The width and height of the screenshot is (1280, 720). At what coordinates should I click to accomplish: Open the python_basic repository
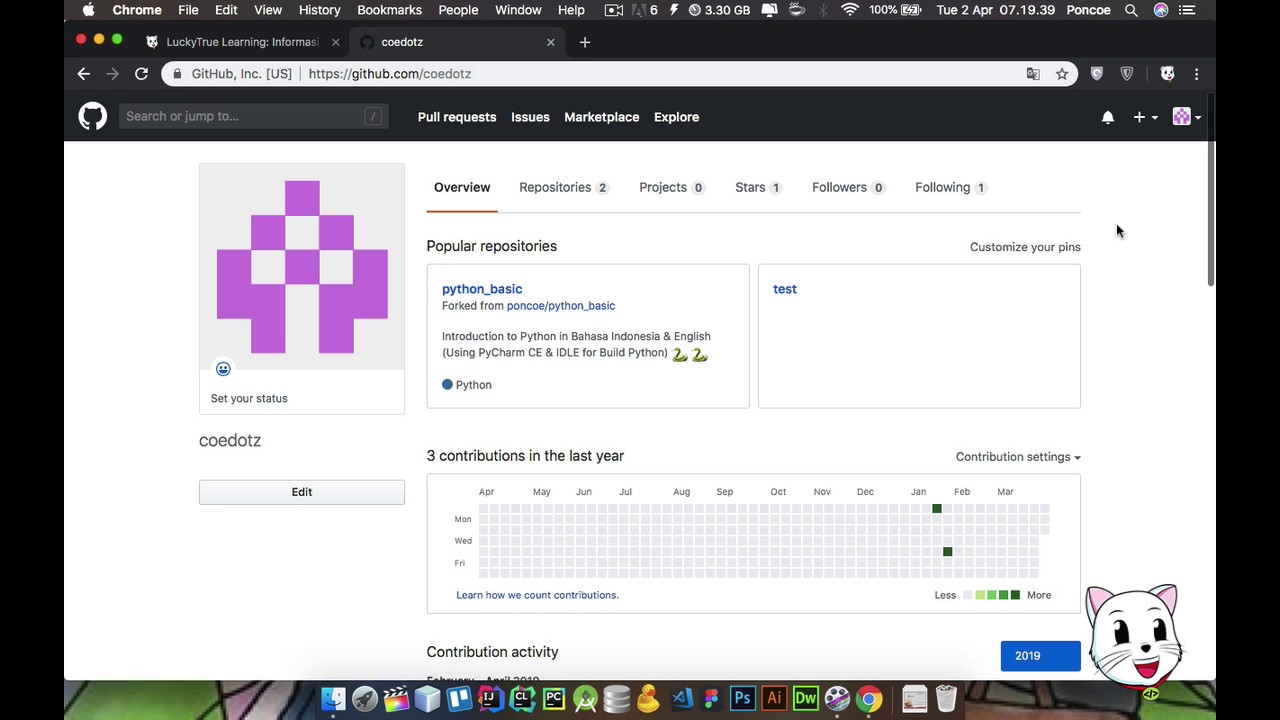point(482,289)
